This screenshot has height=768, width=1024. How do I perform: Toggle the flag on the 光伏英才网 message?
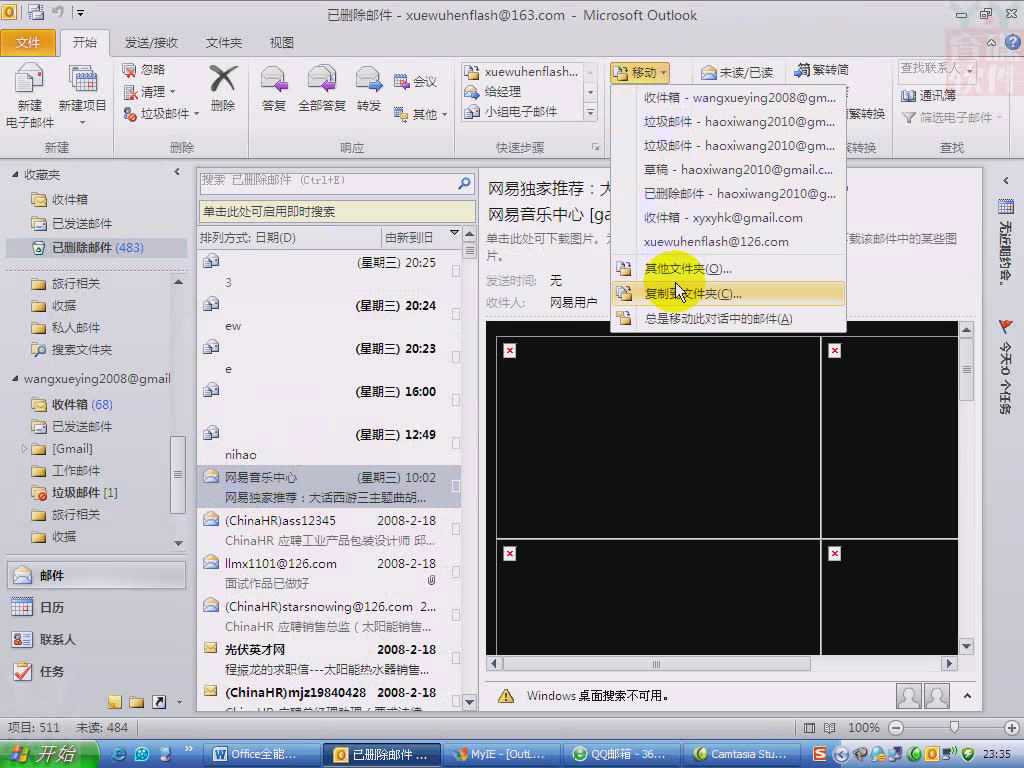tap(456, 658)
